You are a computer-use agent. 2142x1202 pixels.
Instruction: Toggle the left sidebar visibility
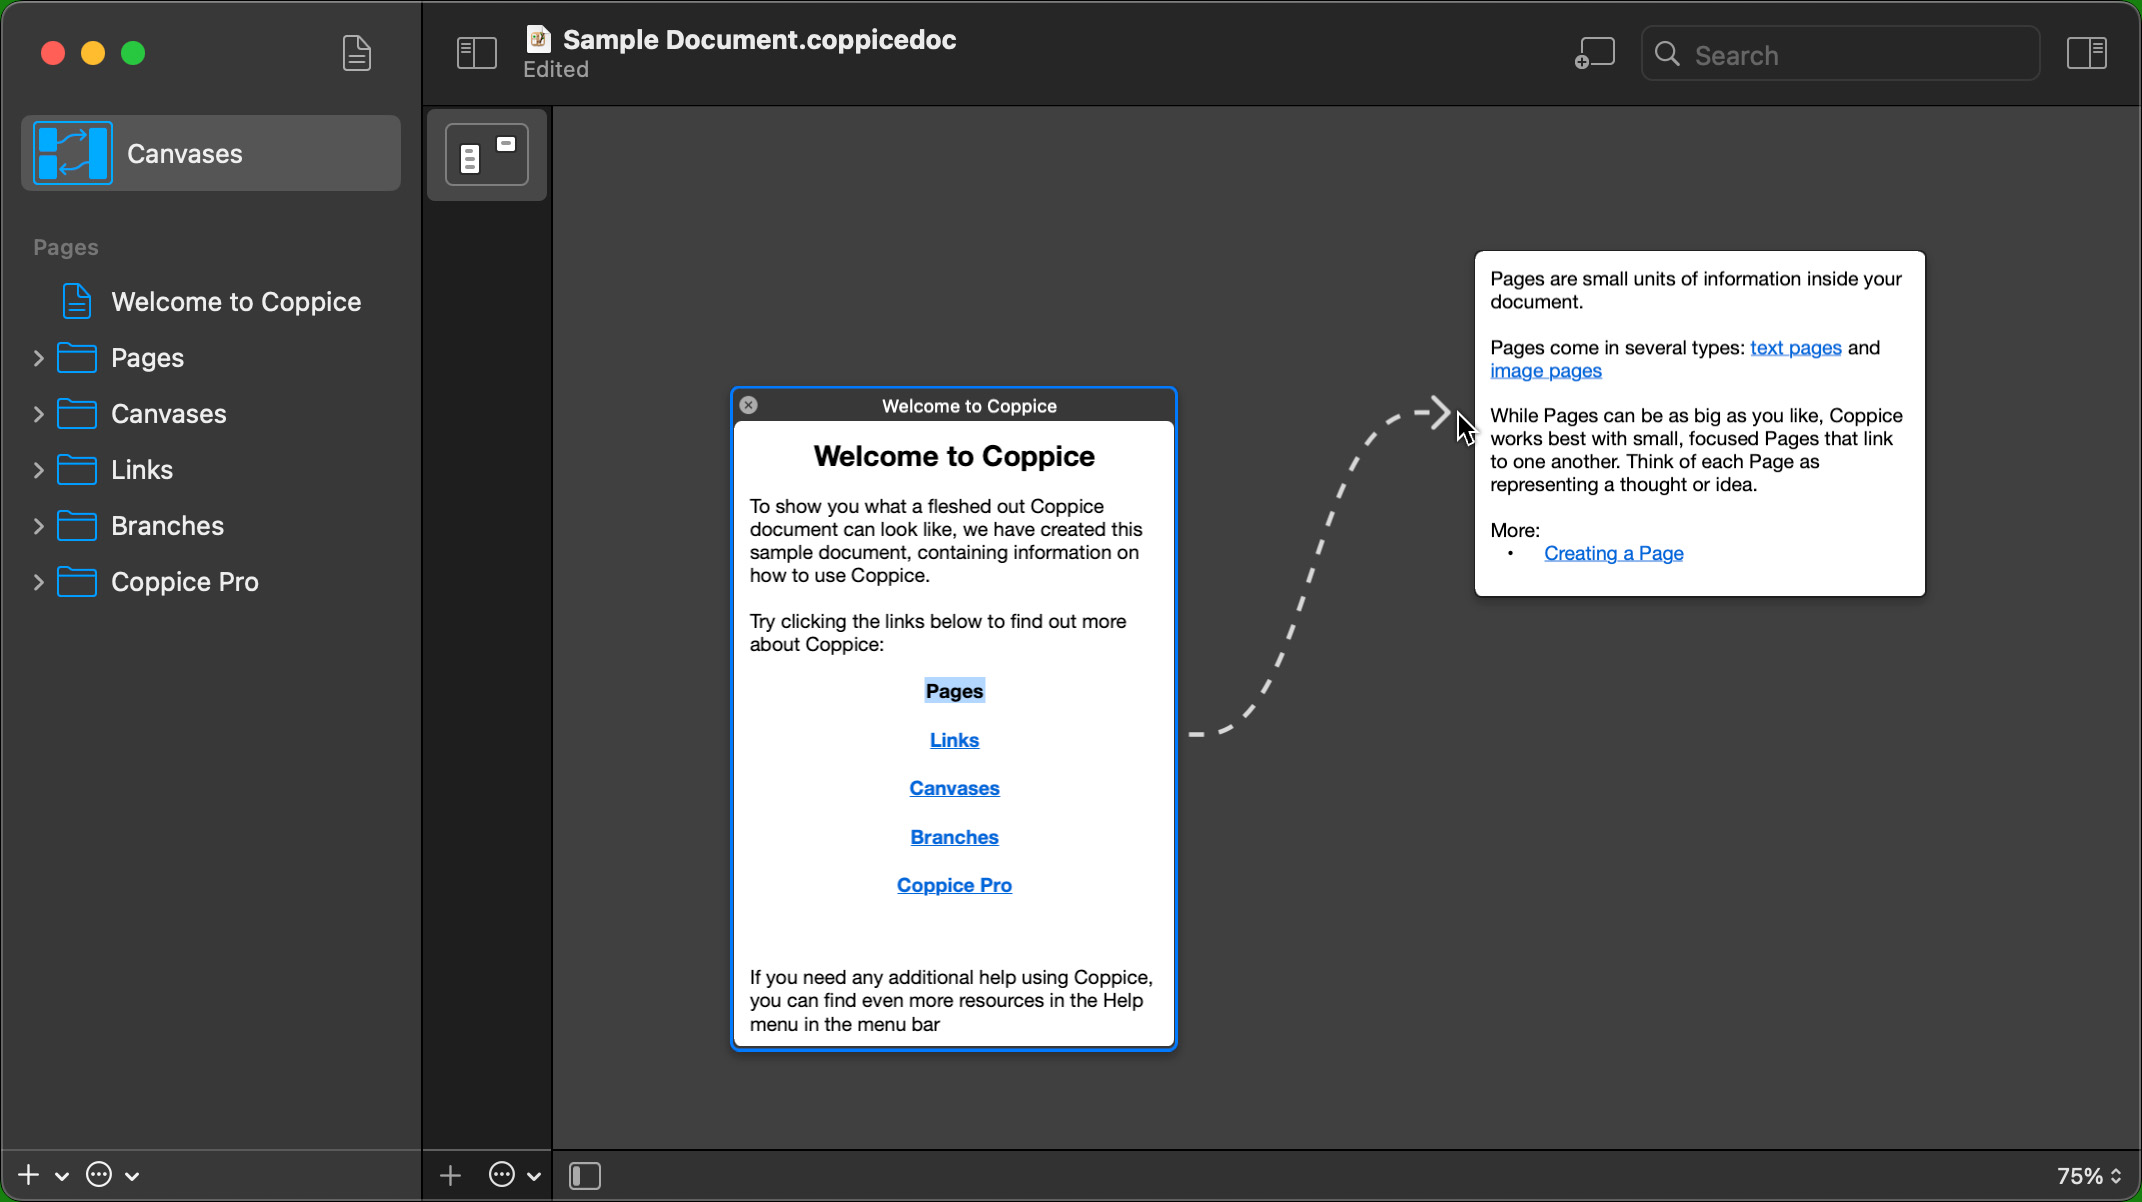[x=477, y=53]
